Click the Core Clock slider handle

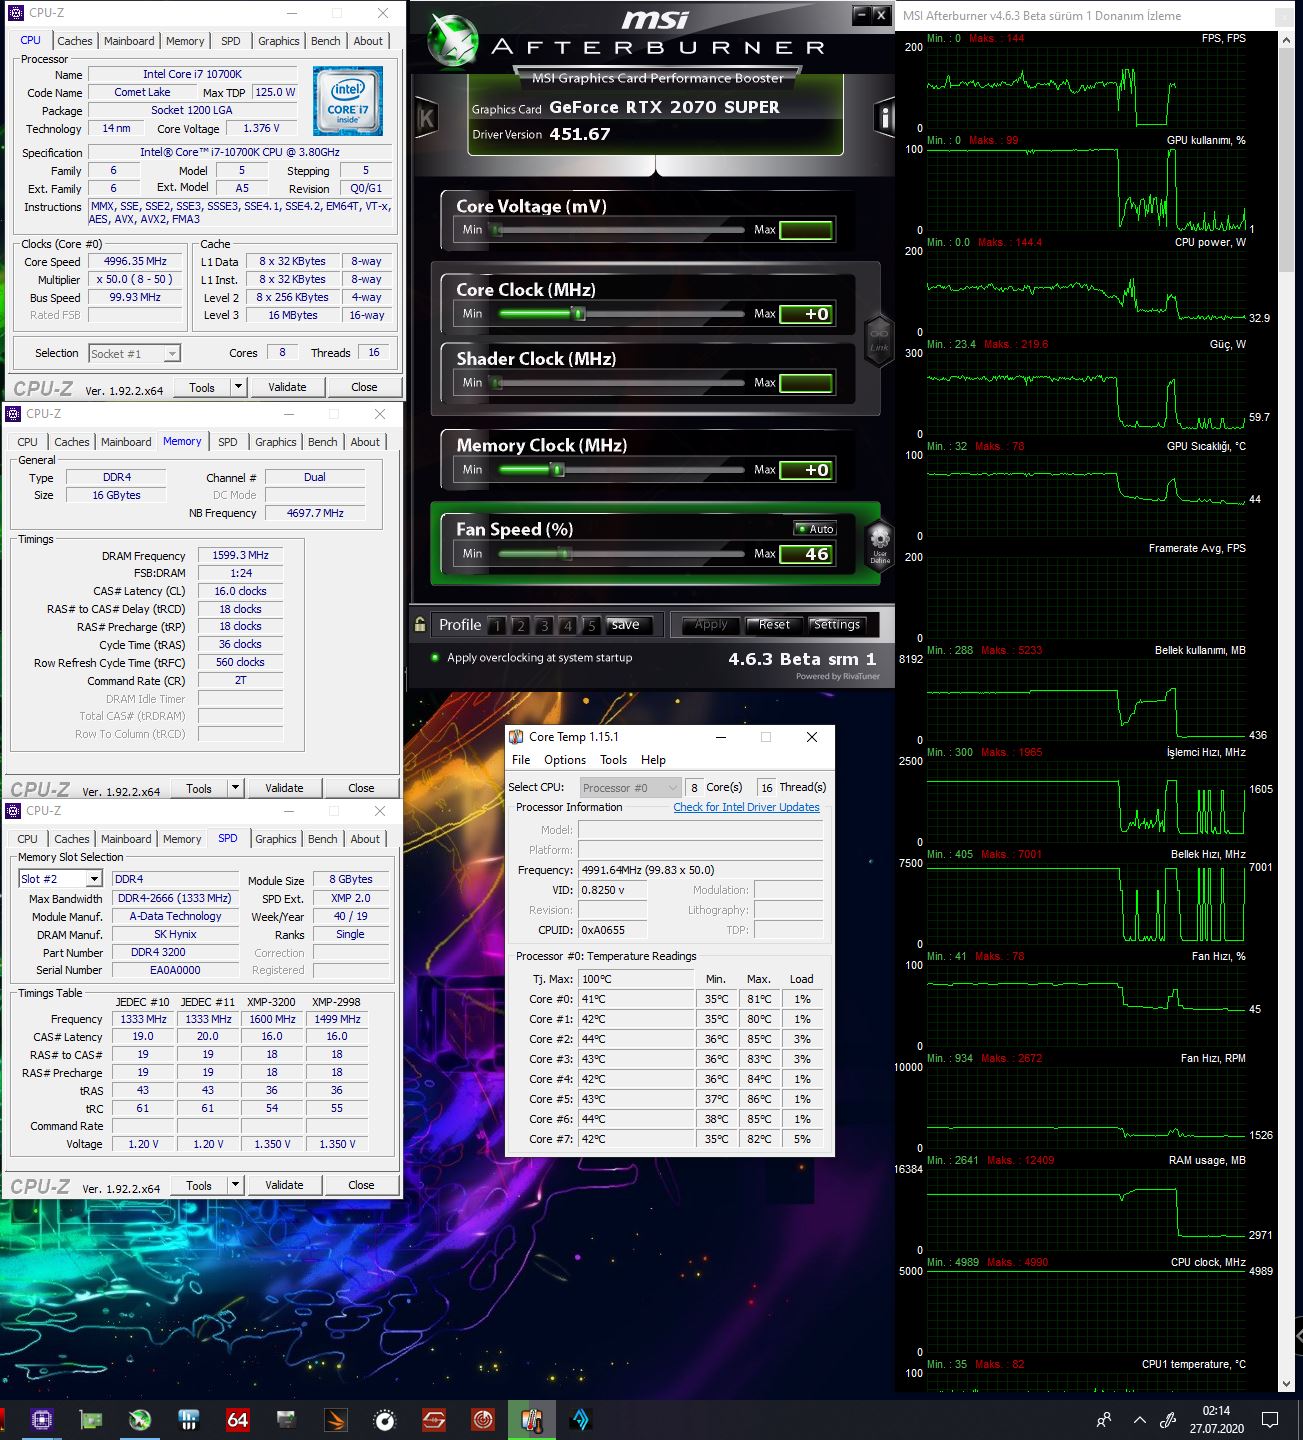[x=578, y=313]
